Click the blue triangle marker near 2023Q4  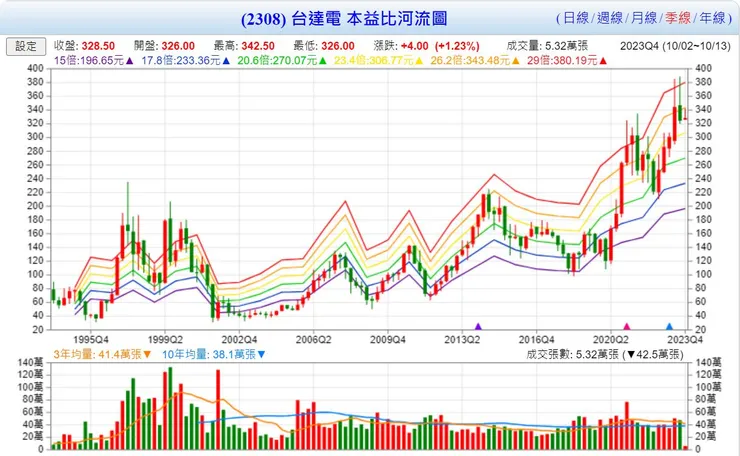coord(669,326)
